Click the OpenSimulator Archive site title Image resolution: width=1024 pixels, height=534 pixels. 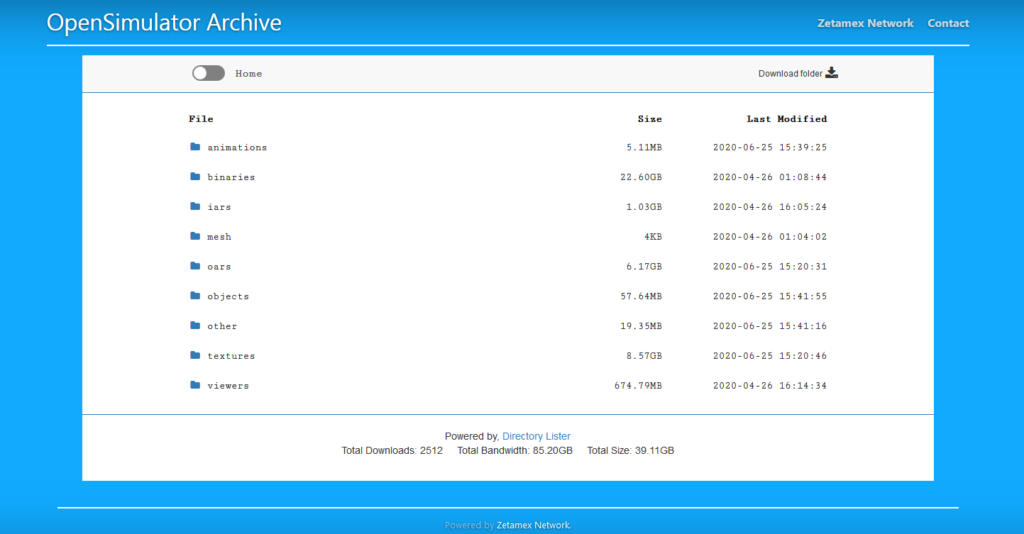pos(164,23)
